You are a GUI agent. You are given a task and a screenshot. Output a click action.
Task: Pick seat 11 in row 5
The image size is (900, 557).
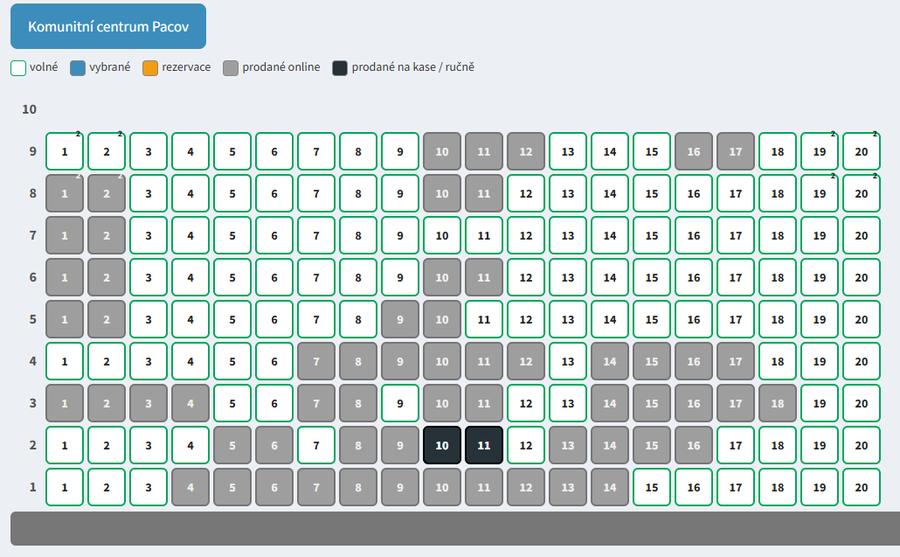484,319
